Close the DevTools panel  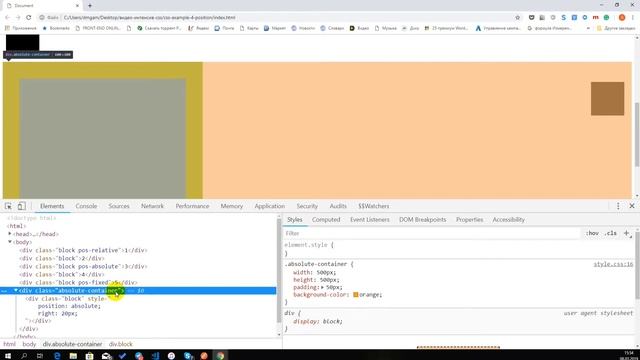632,206
